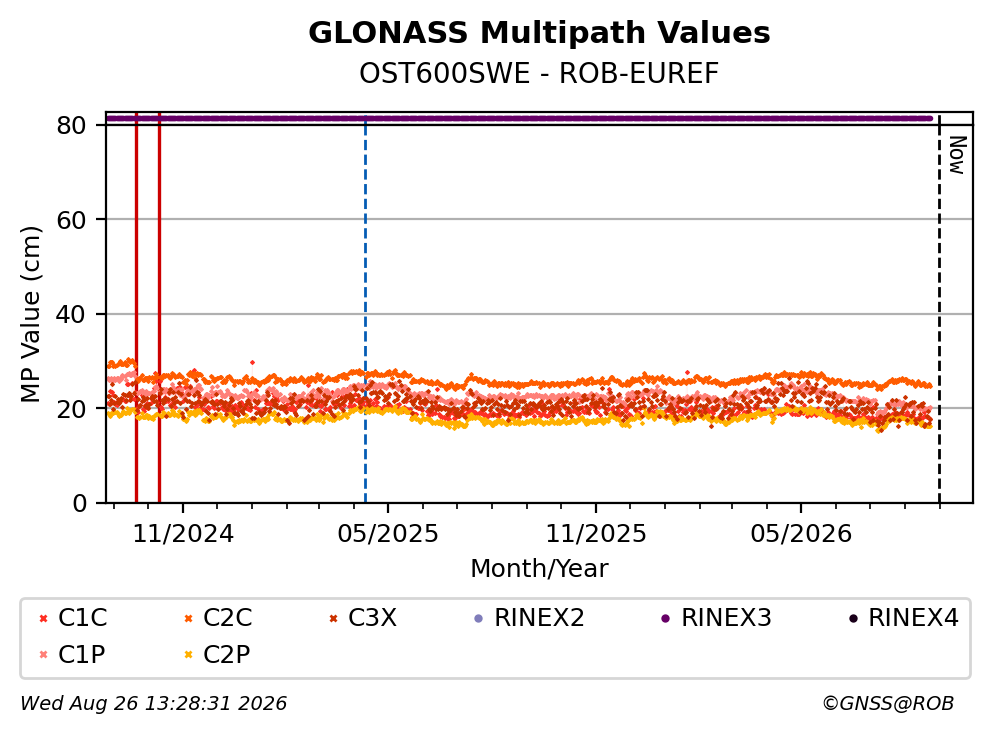Click the x-axis label '11/2025'
993x734 pixels.
[596, 534]
